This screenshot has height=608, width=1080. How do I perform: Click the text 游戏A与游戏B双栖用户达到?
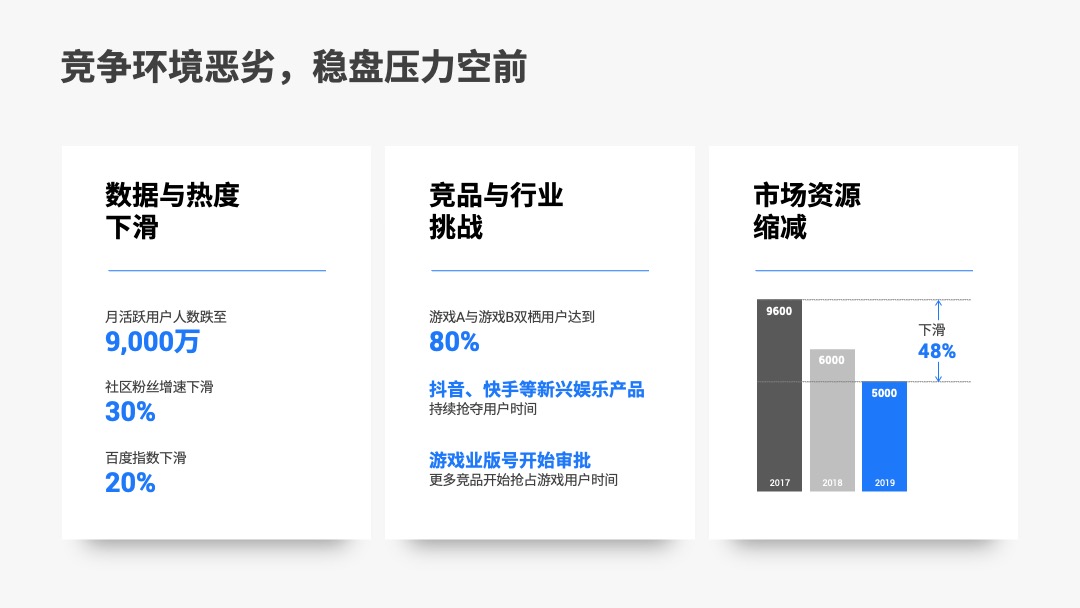tap(512, 317)
